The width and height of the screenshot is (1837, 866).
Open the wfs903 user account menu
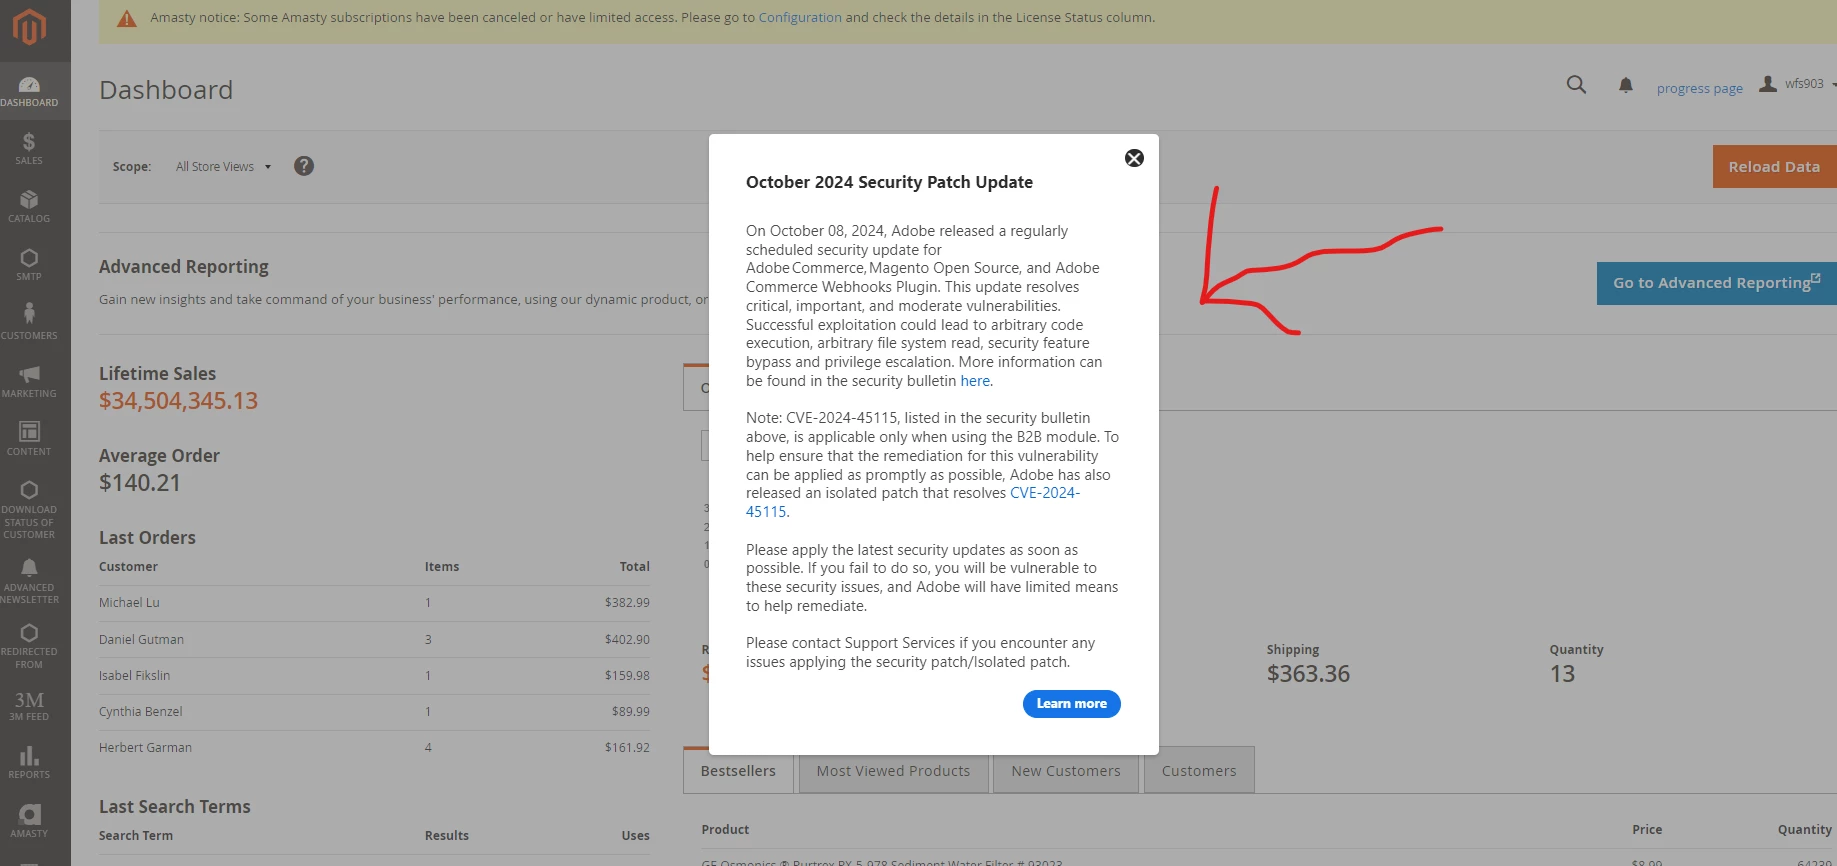(1797, 84)
